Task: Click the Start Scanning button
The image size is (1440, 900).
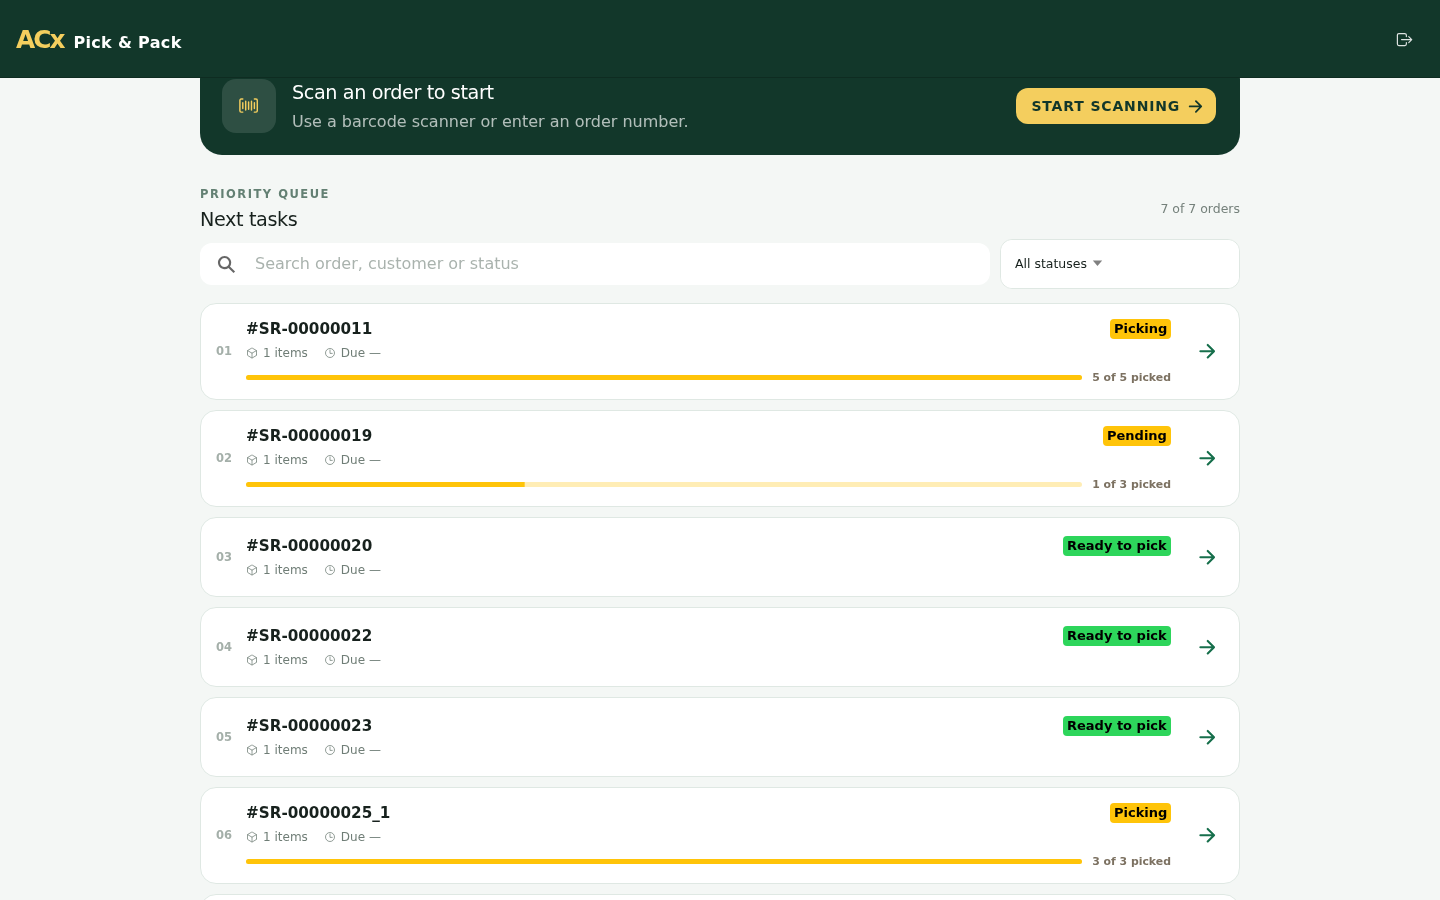Action: point(1116,106)
